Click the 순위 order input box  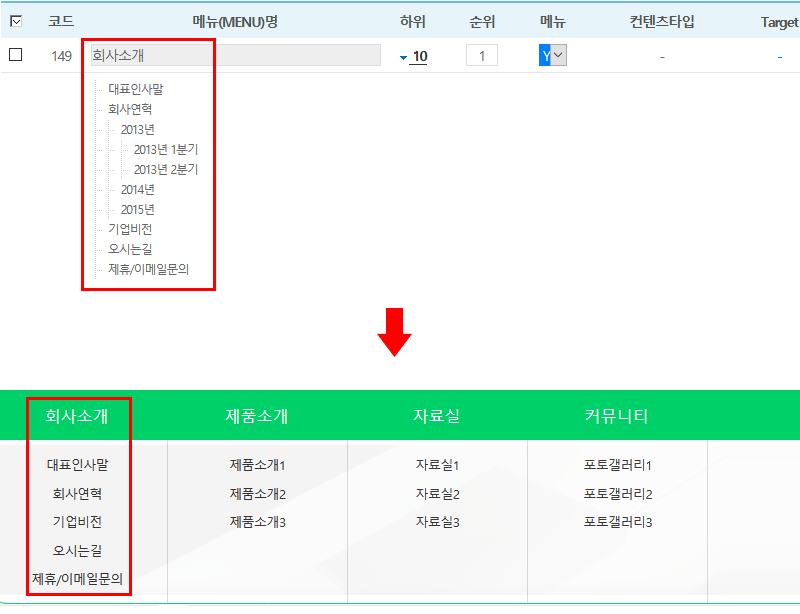[x=481, y=56]
